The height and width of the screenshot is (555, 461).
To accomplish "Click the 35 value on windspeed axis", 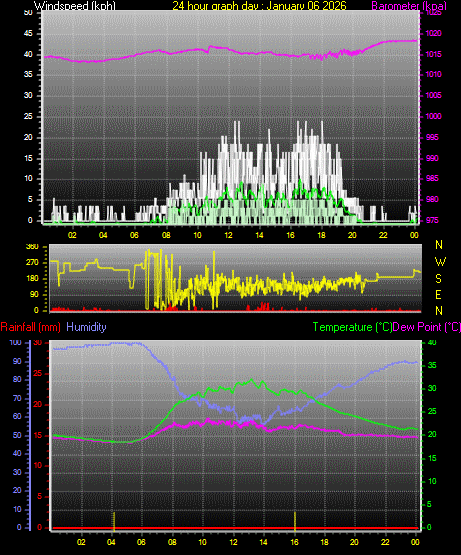I will (28, 74).
